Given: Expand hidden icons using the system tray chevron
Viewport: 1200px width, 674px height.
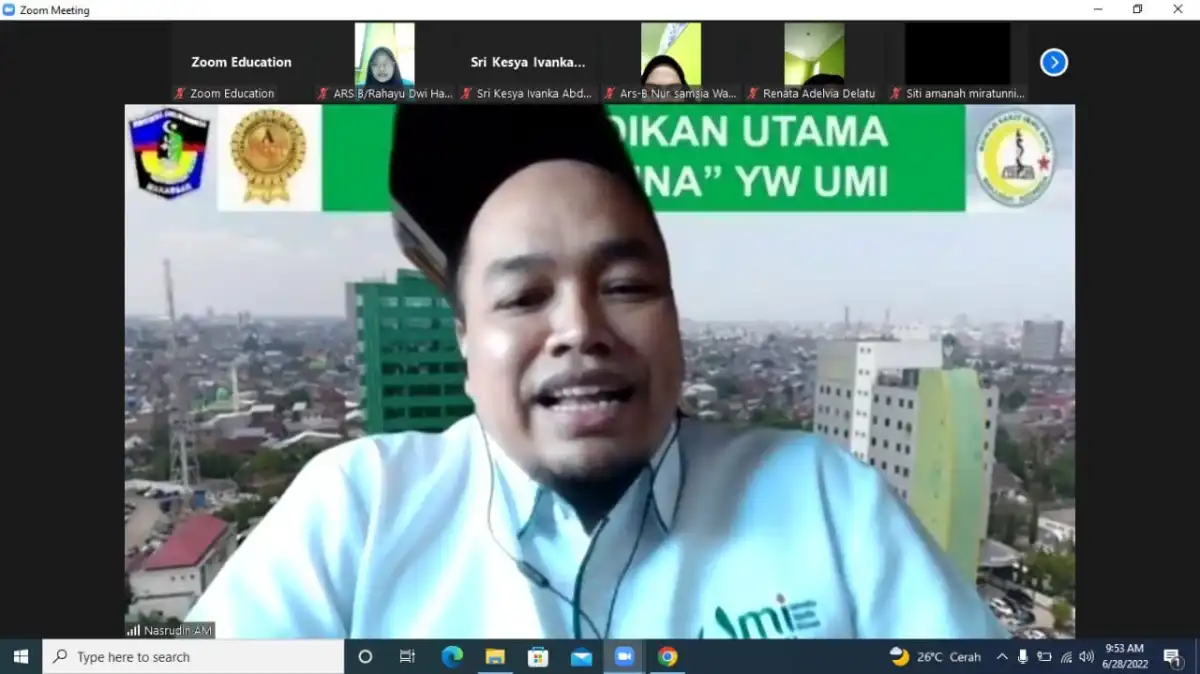Looking at the screenshot, I should point(1002,657).
